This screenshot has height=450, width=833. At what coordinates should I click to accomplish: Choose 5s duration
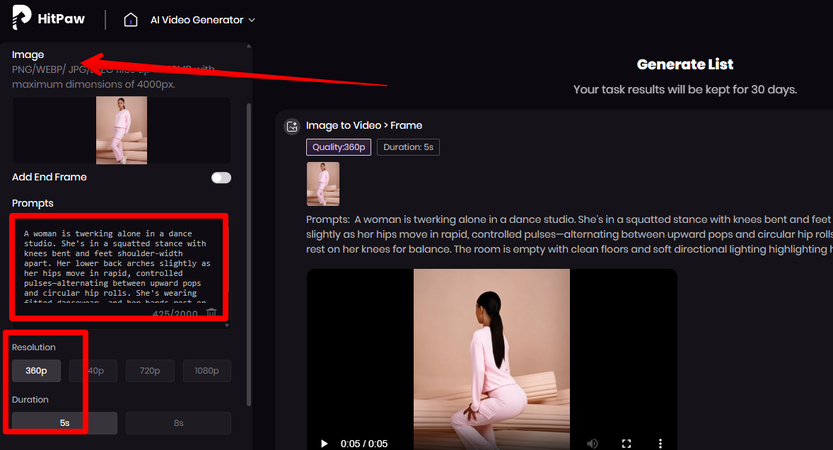tap(64, 423)
